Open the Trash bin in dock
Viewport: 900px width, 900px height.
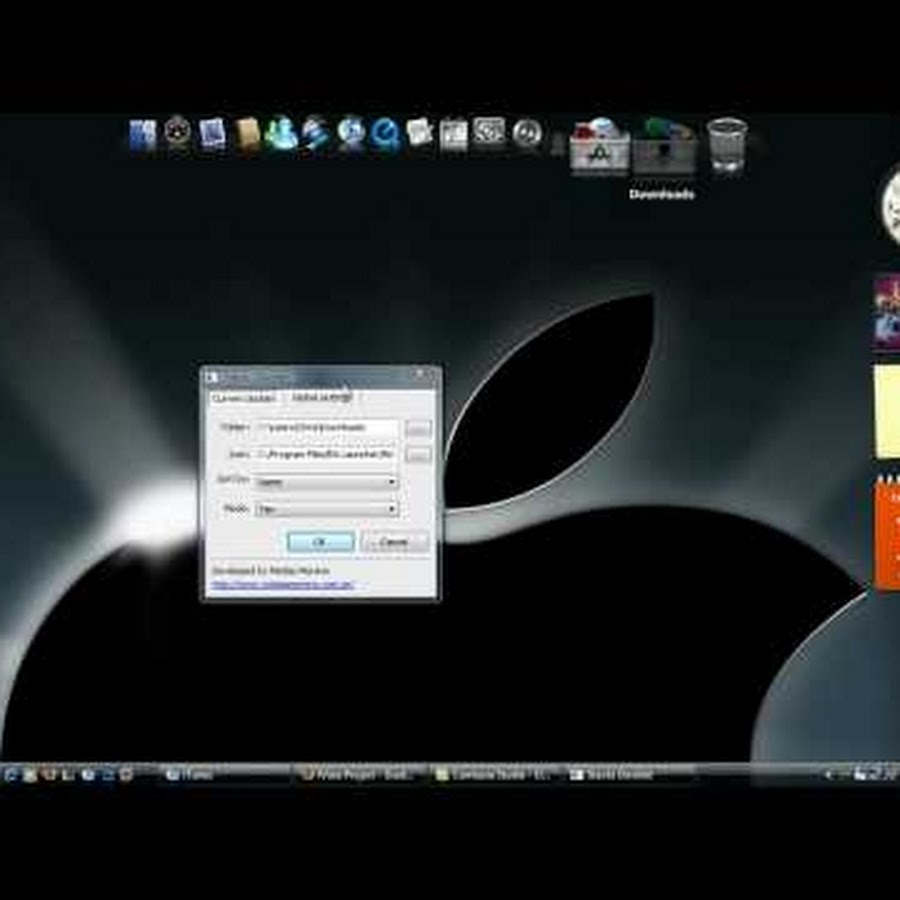[x=726, y=145]
